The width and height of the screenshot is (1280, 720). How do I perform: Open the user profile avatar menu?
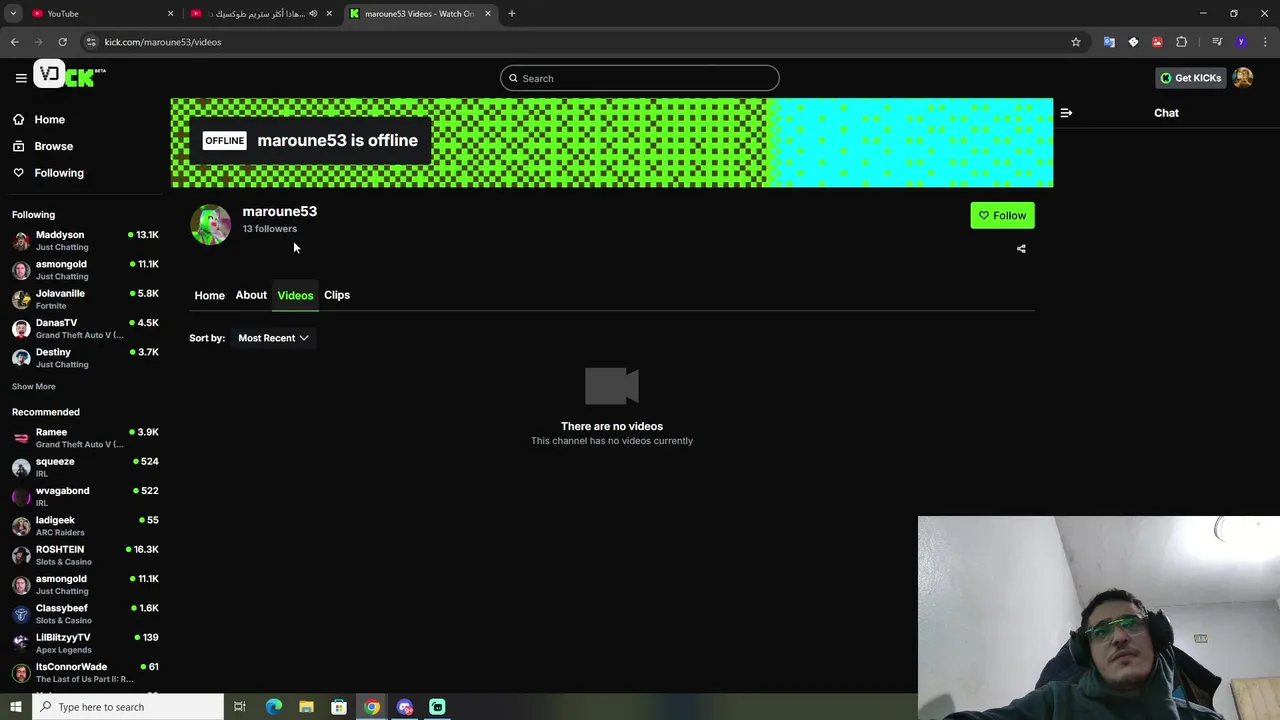[x=1243, y=78]
